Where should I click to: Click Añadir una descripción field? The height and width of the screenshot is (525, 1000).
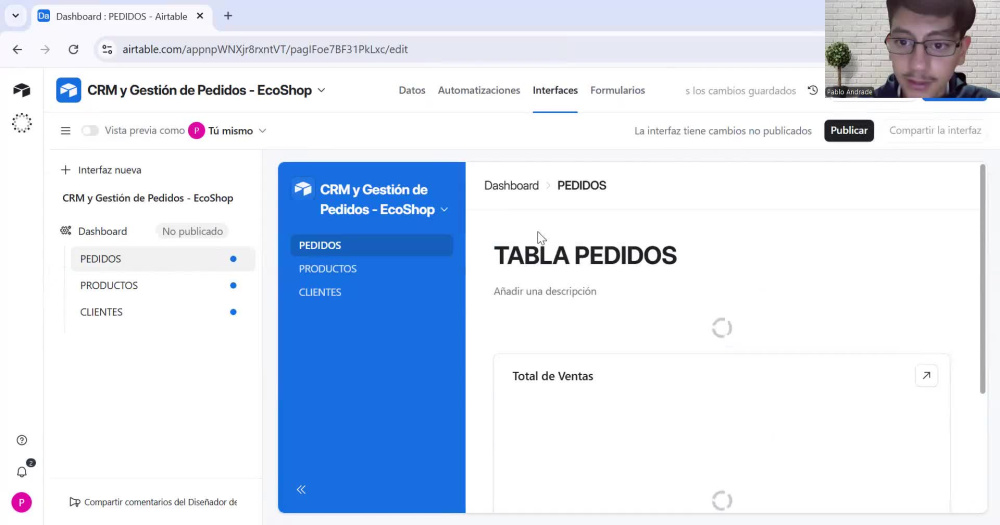[x=545, y=292]
